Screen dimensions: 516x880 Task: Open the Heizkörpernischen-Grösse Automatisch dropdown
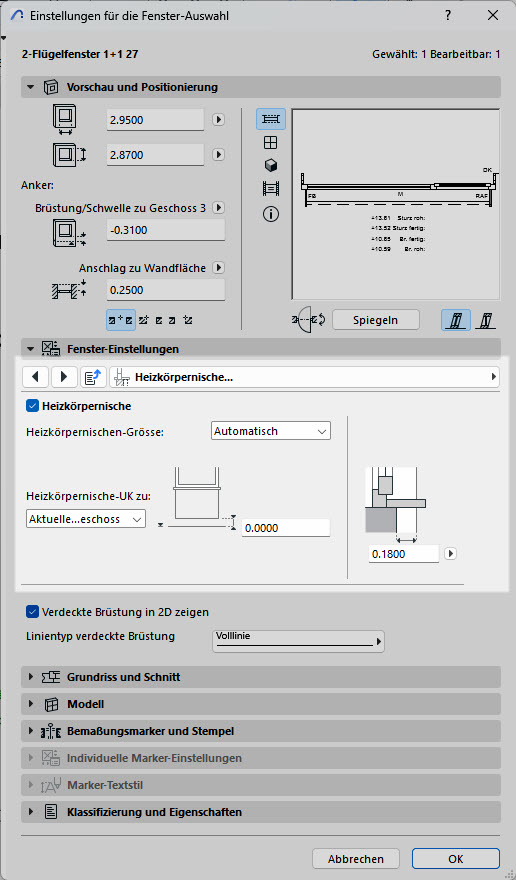point(272,431)
